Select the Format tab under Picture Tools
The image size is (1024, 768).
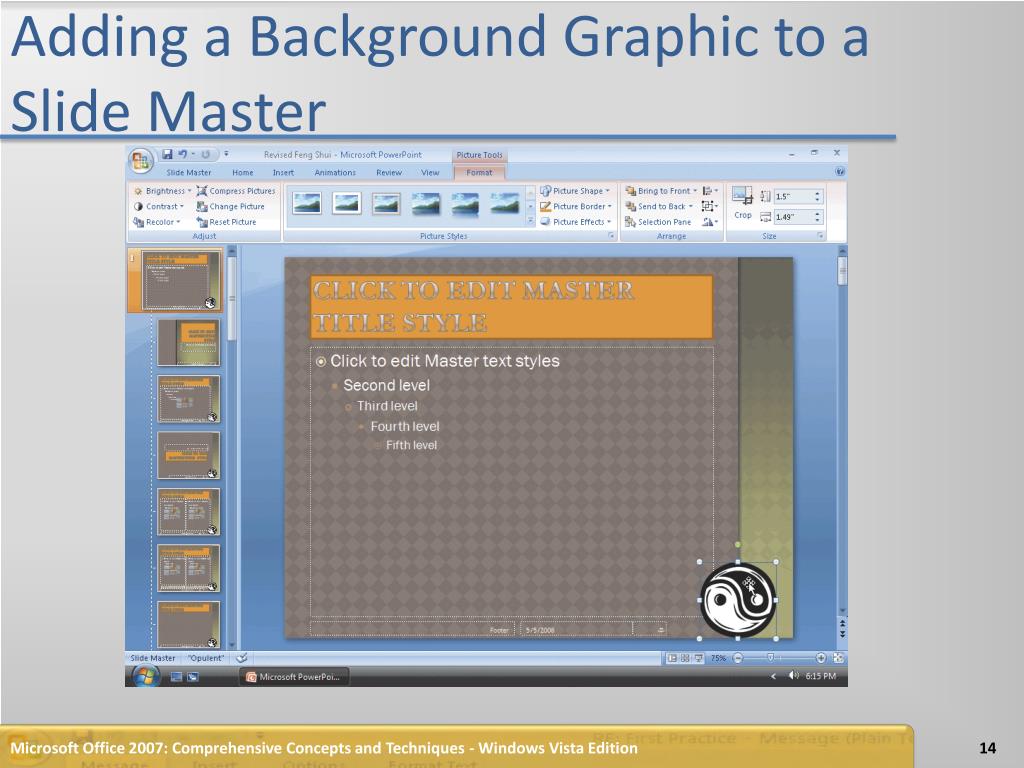tap(479, 172)
